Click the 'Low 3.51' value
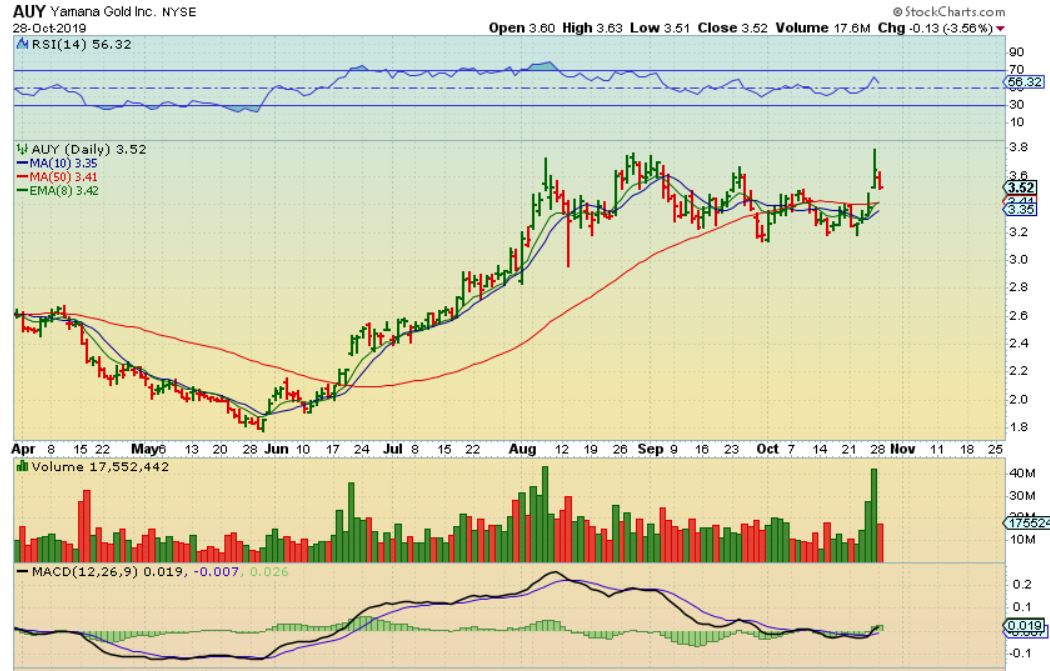 pos(660,28)
